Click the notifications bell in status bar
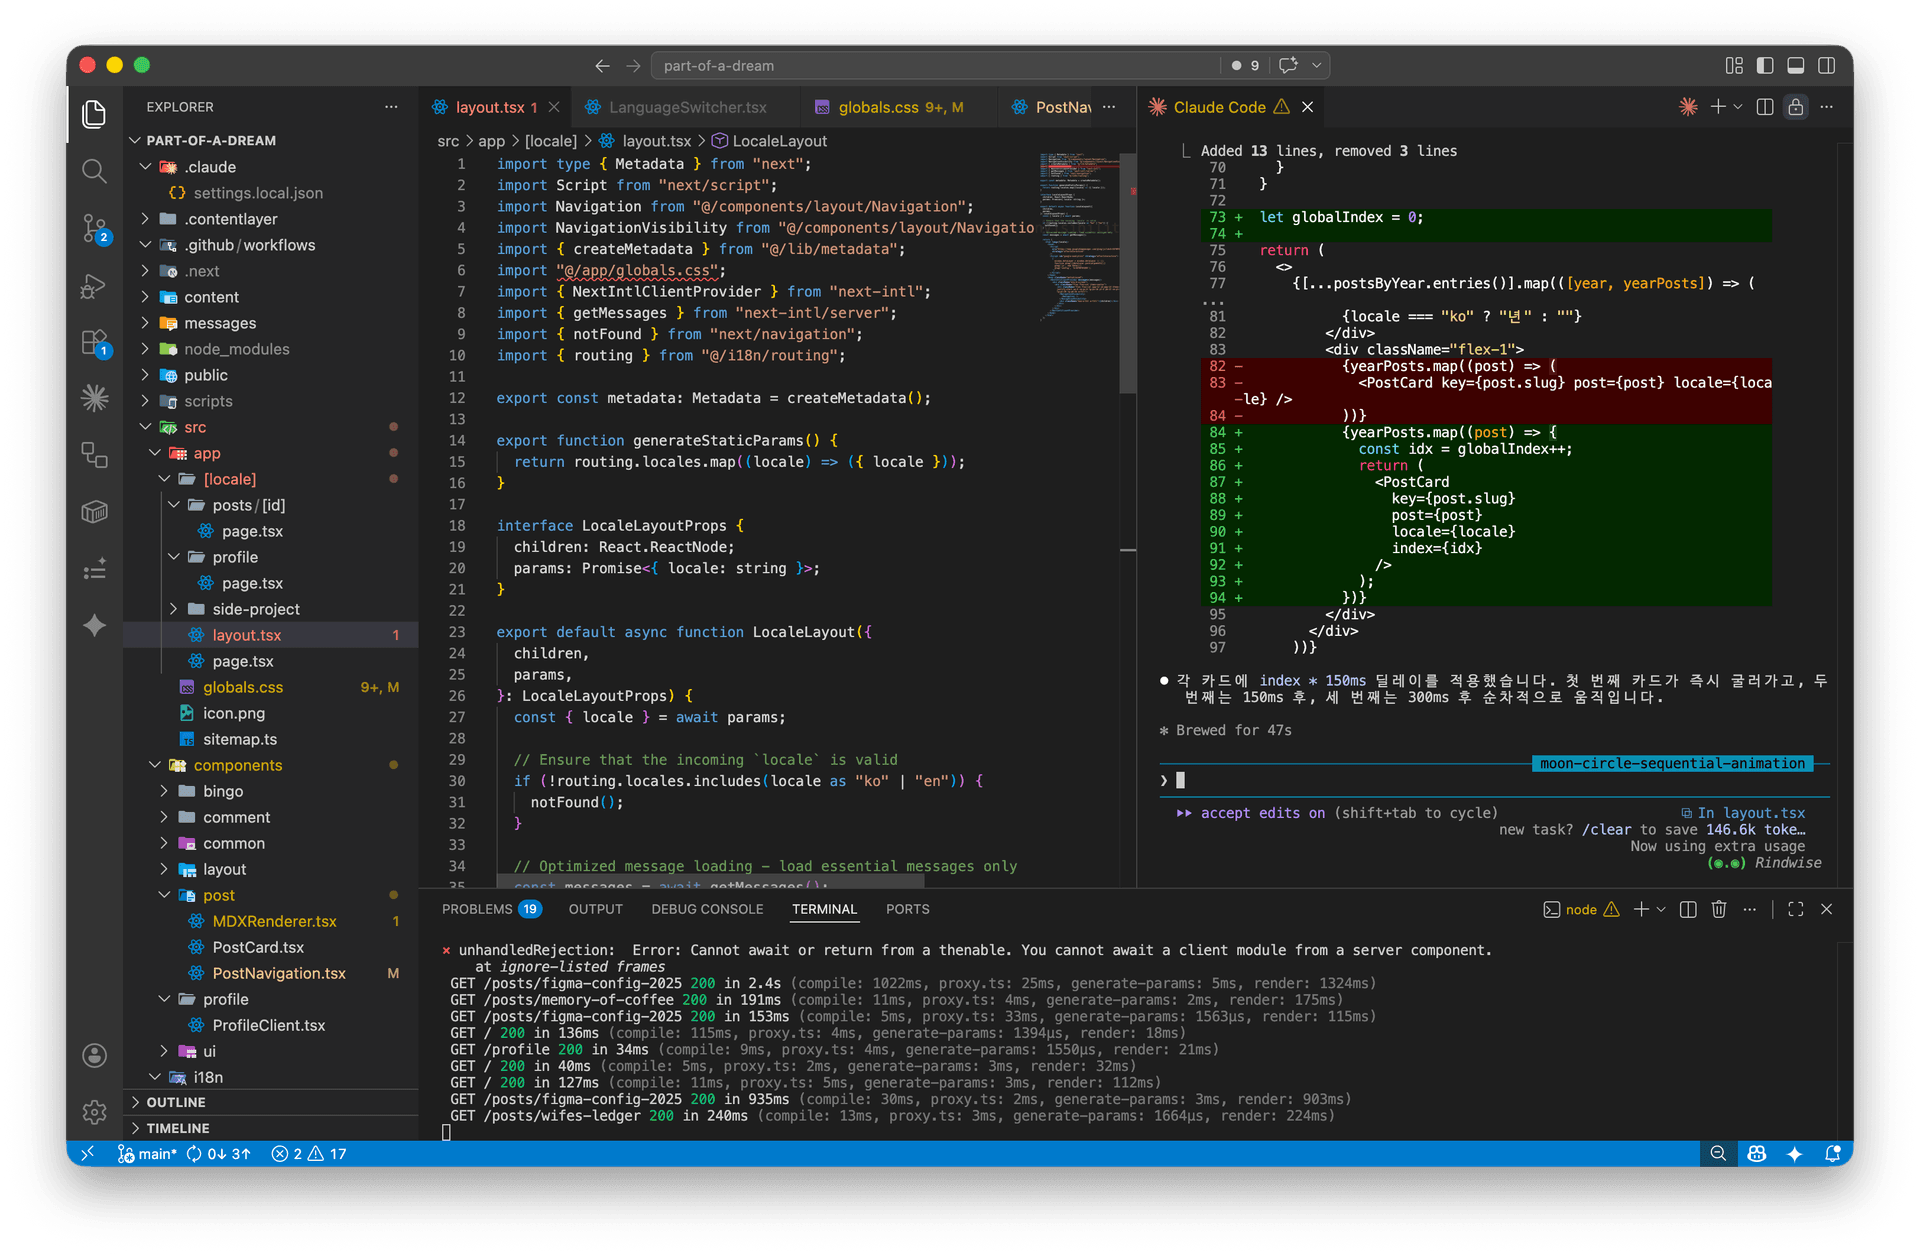1920x1254 pixels. (1832, 1154)
